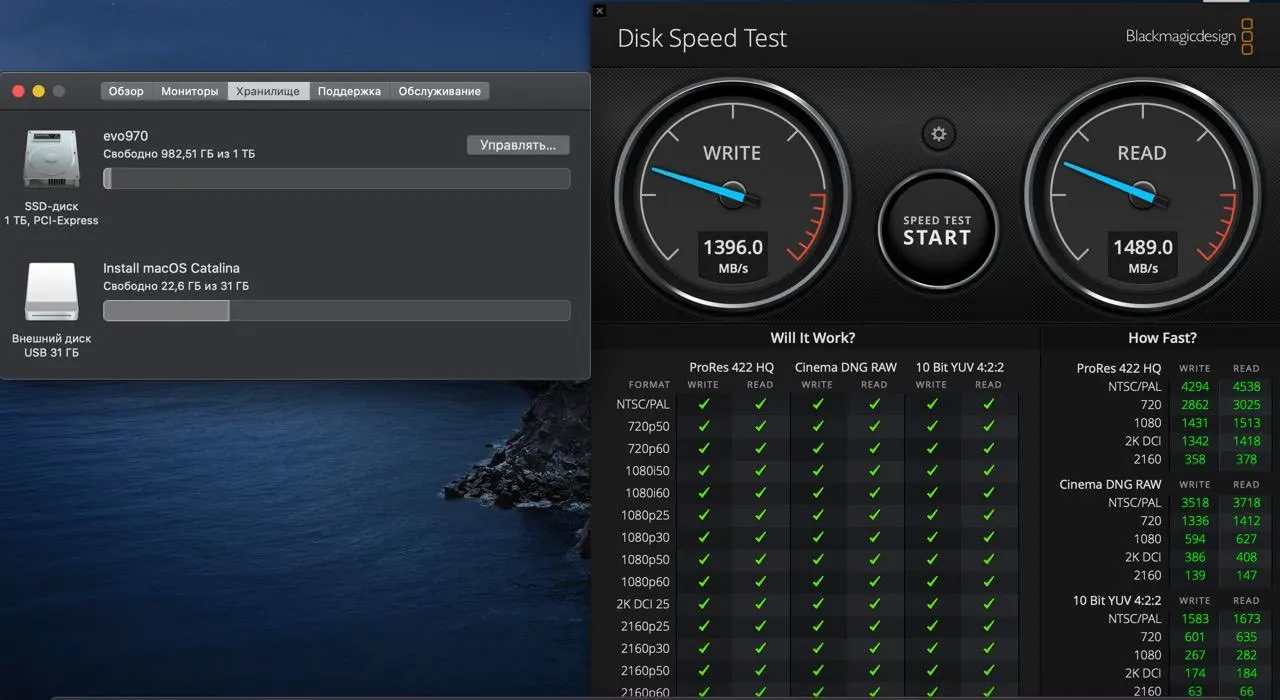The height and width of the screenshot is (700, 1280).
Task: Click 10 Bit YUV read checkmark for 1080p50
Action: point(989,559)
